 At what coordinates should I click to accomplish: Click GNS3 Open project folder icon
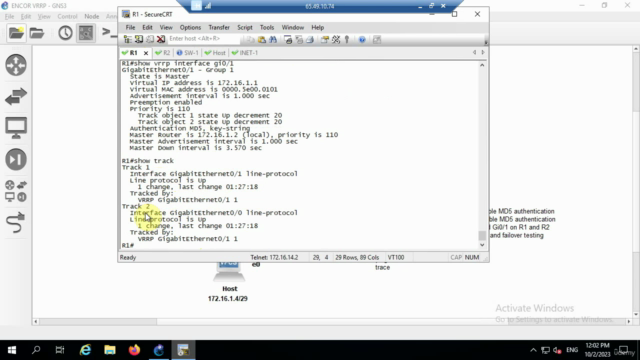tap(37, 33)
